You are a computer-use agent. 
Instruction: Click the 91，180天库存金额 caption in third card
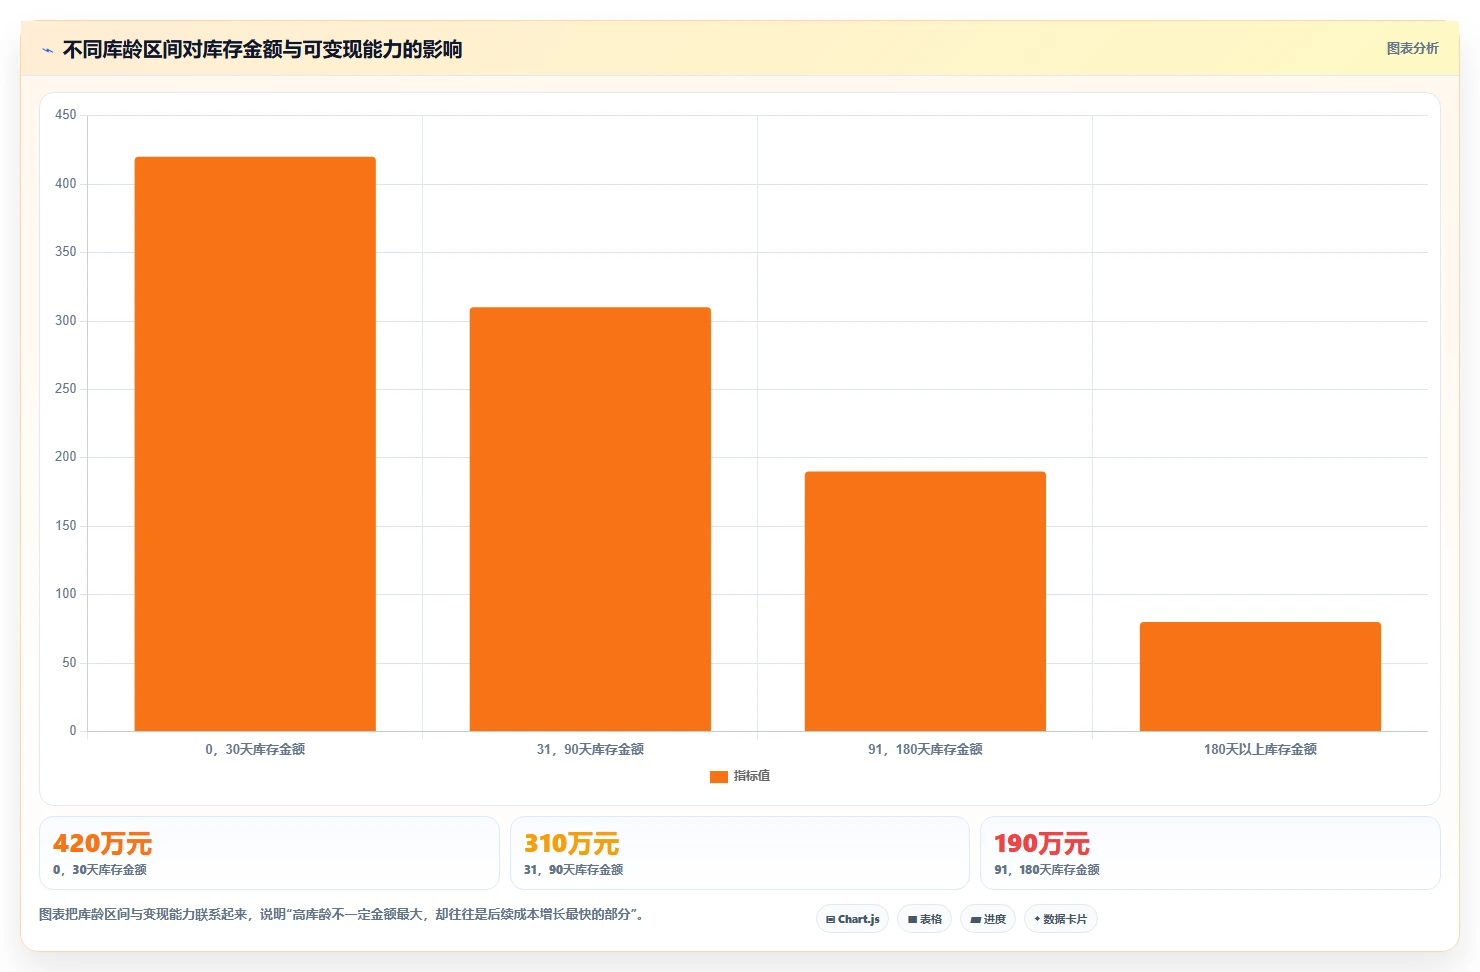[x=1047, y=870]
